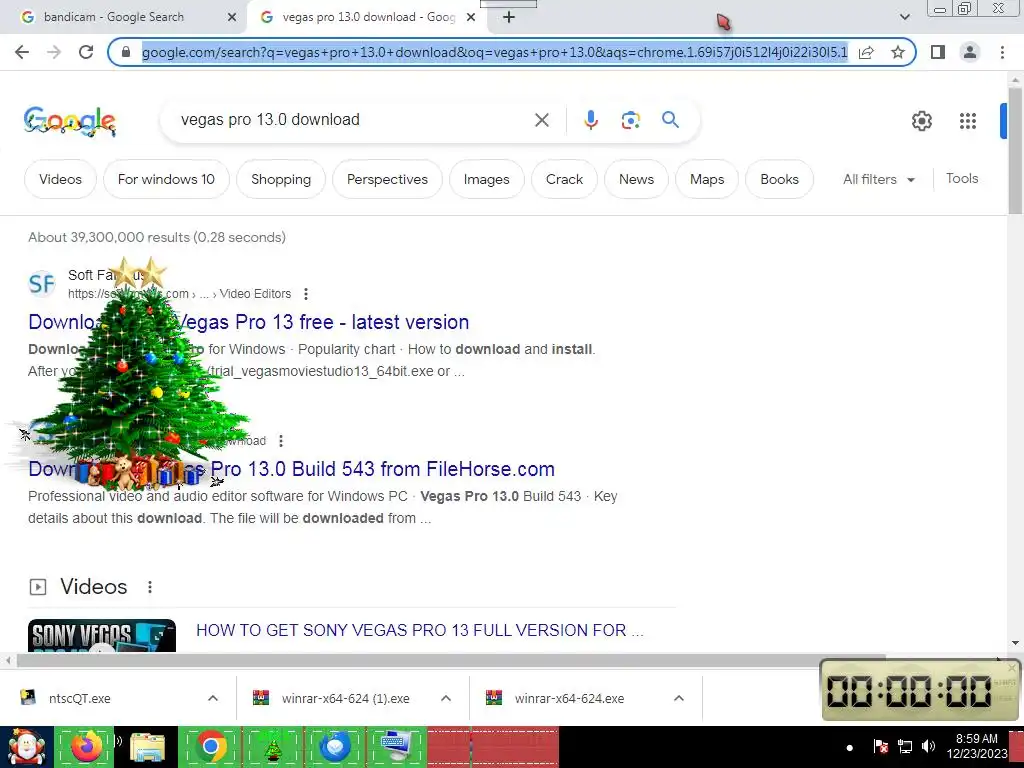Share this page from address bar

(866, 52)
